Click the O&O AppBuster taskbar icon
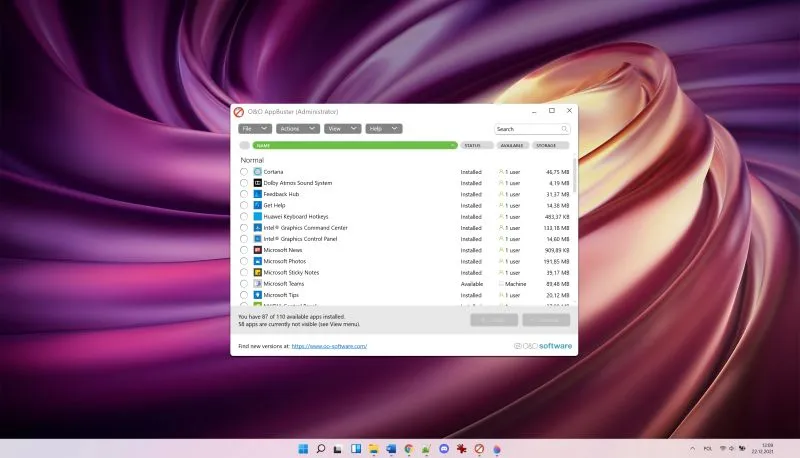 pyautogui.click(x=479, y=449)
